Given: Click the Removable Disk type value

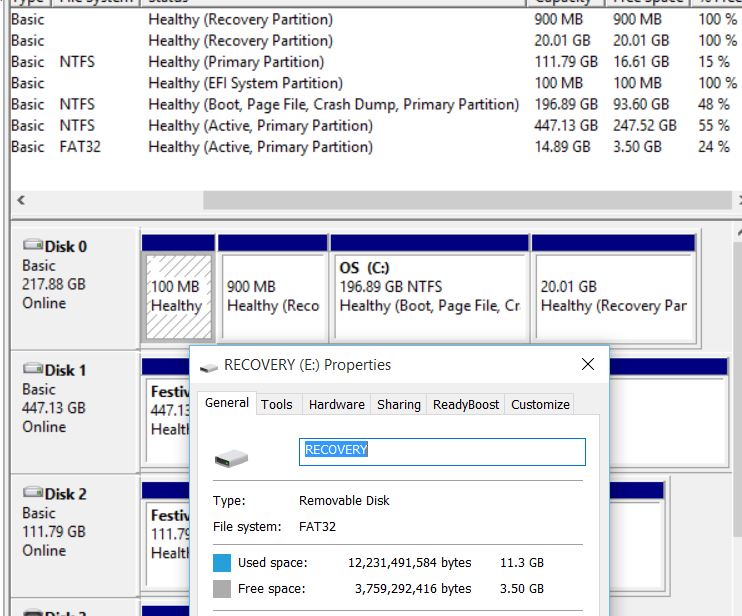Looking at the screenshot, I should (344, 501).
